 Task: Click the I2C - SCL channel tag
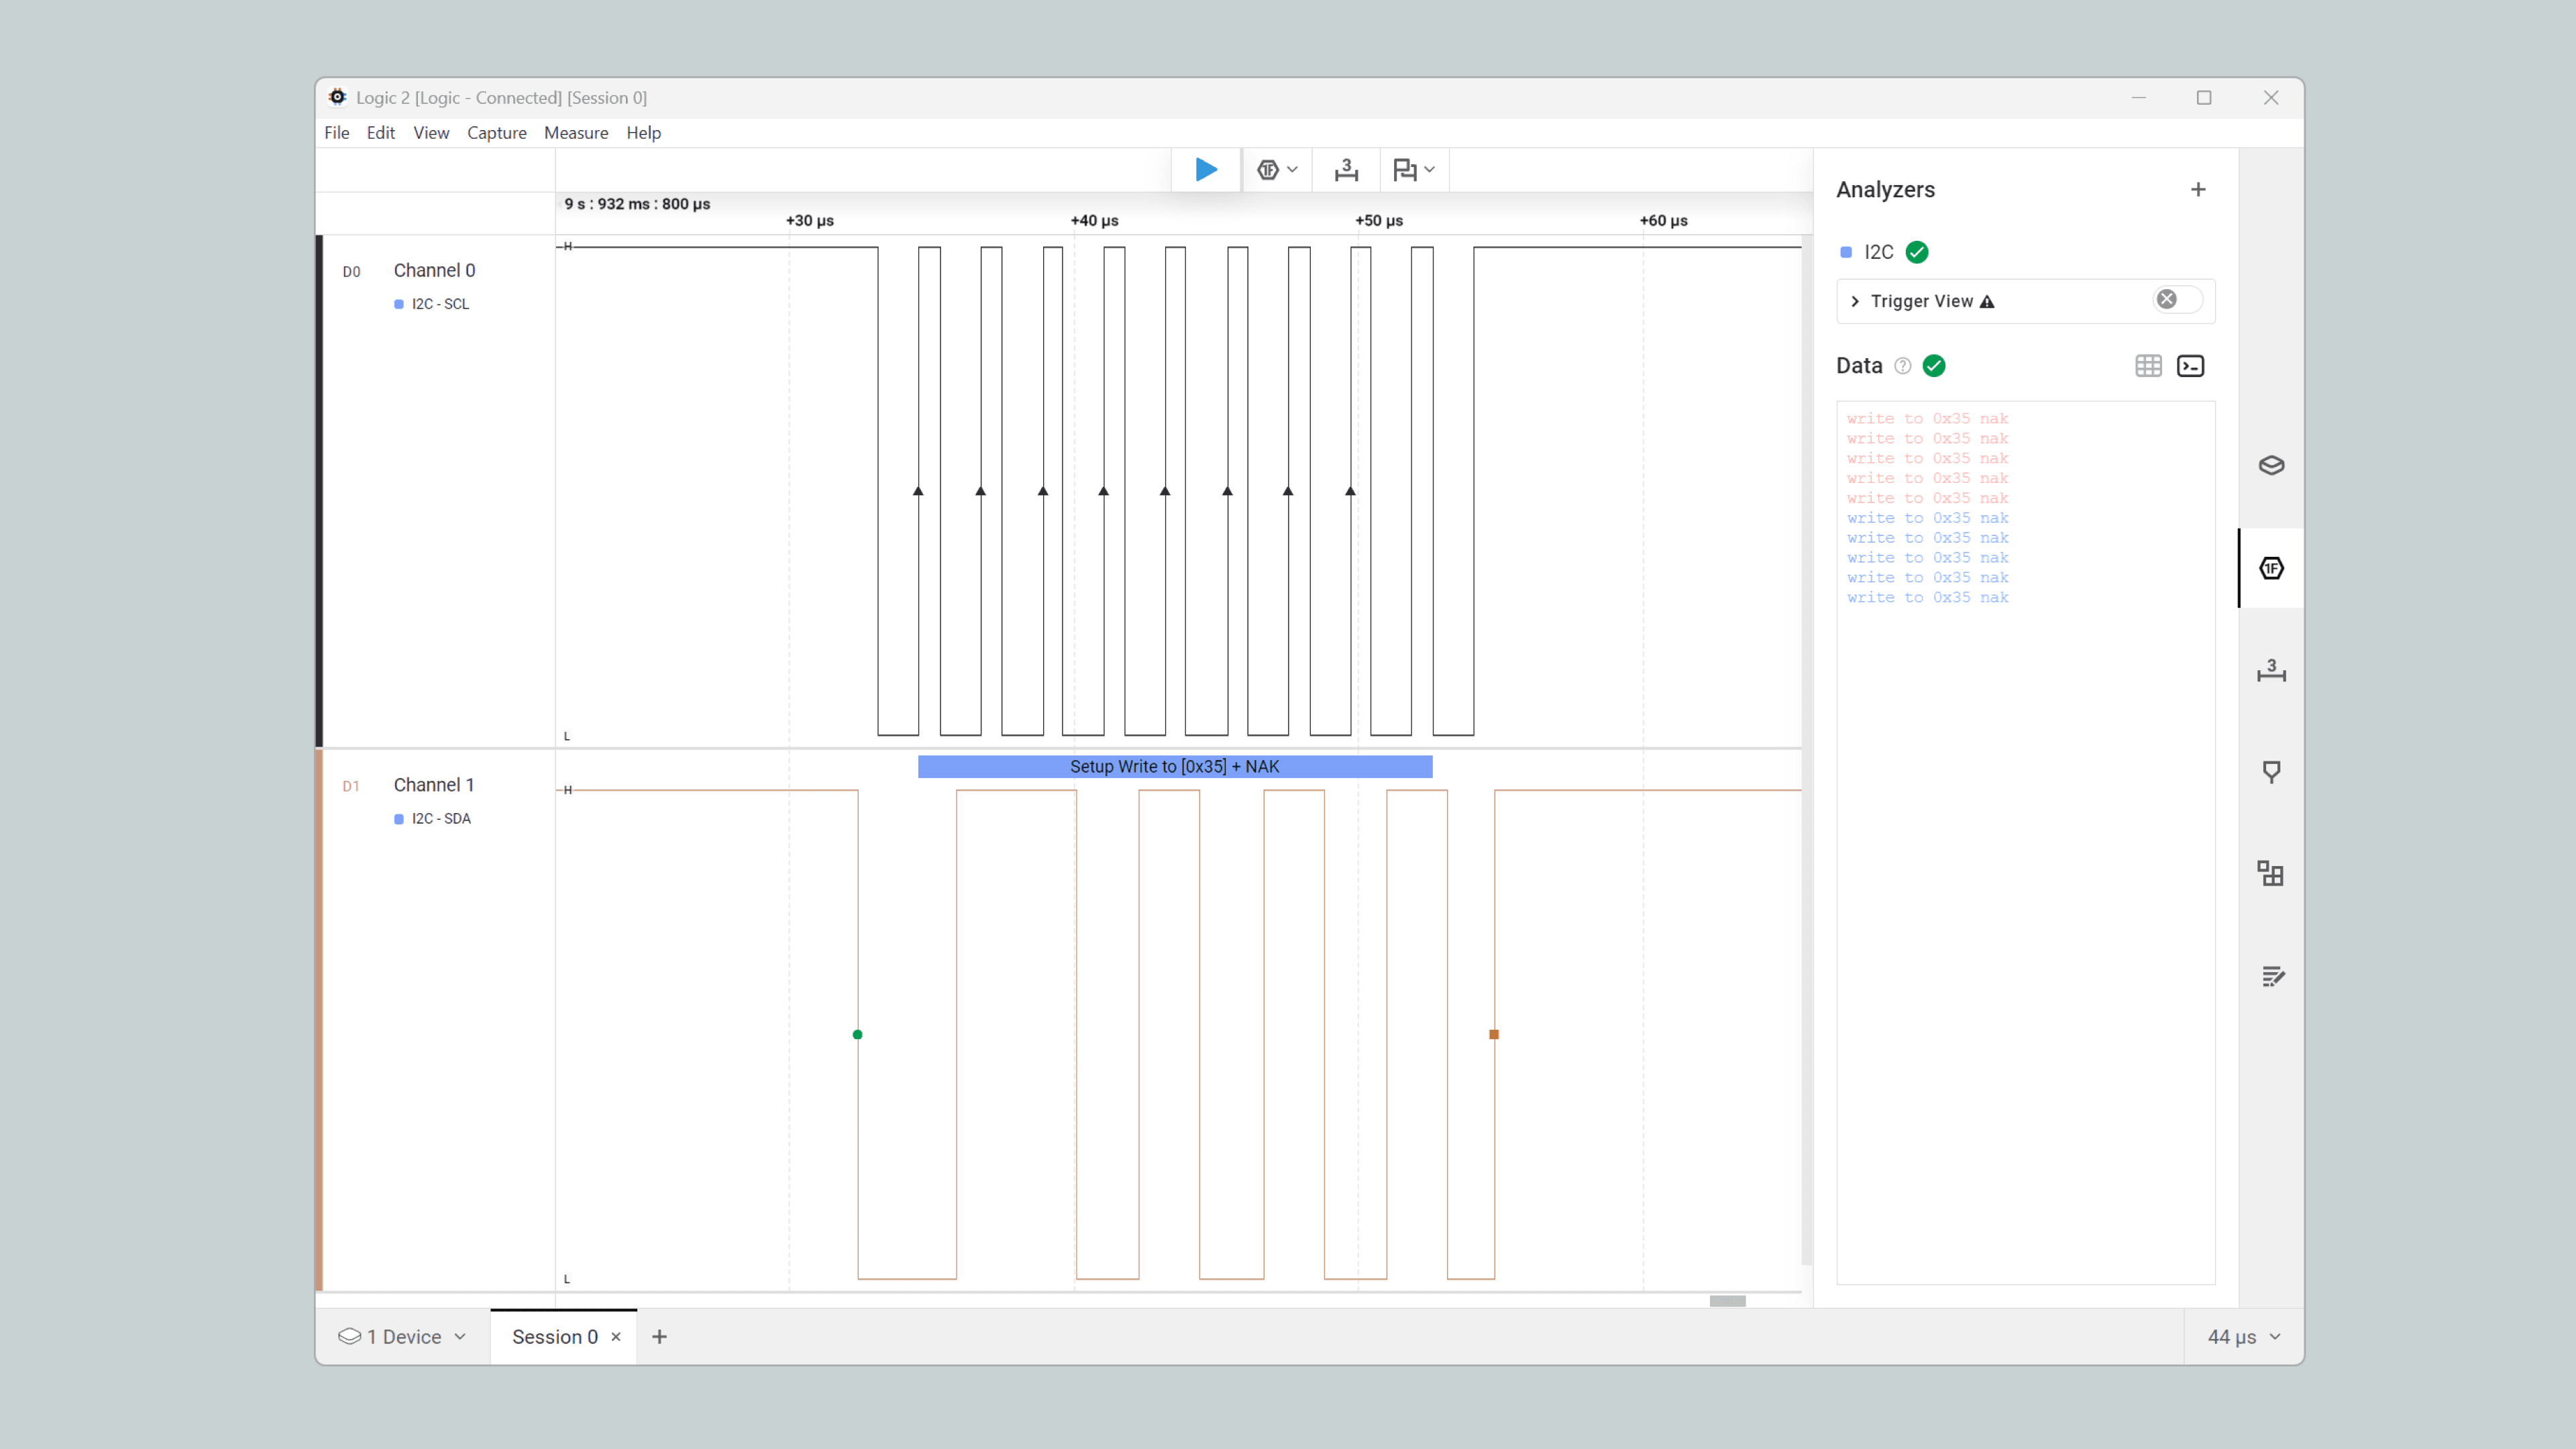[432, 304]
